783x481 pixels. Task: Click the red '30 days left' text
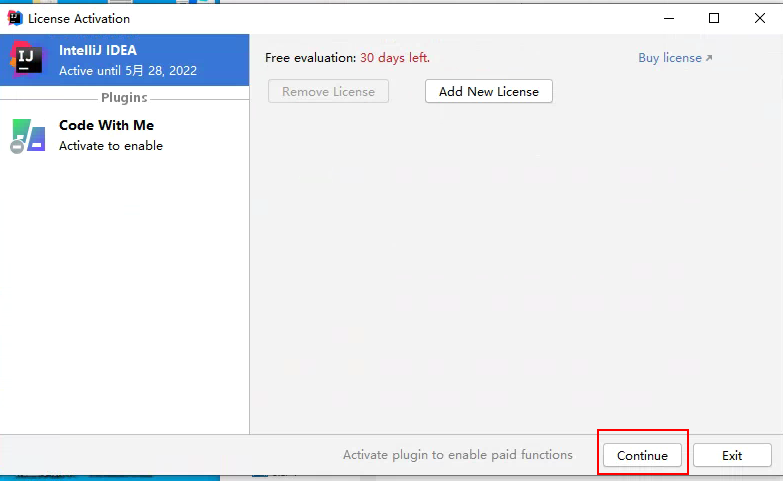pyautogui.click(x=395, y=58)
